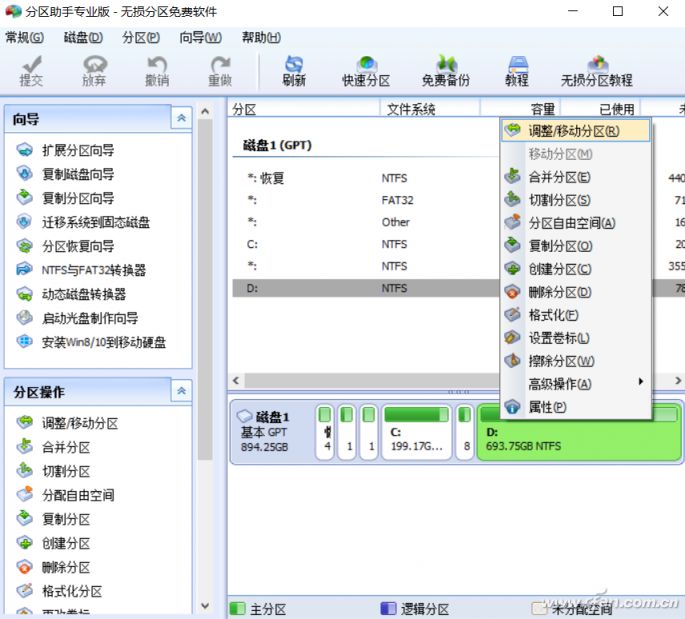Screen dimensions: 685x619
Task: Sort by 容量 column header
Action: click(520, 109)
